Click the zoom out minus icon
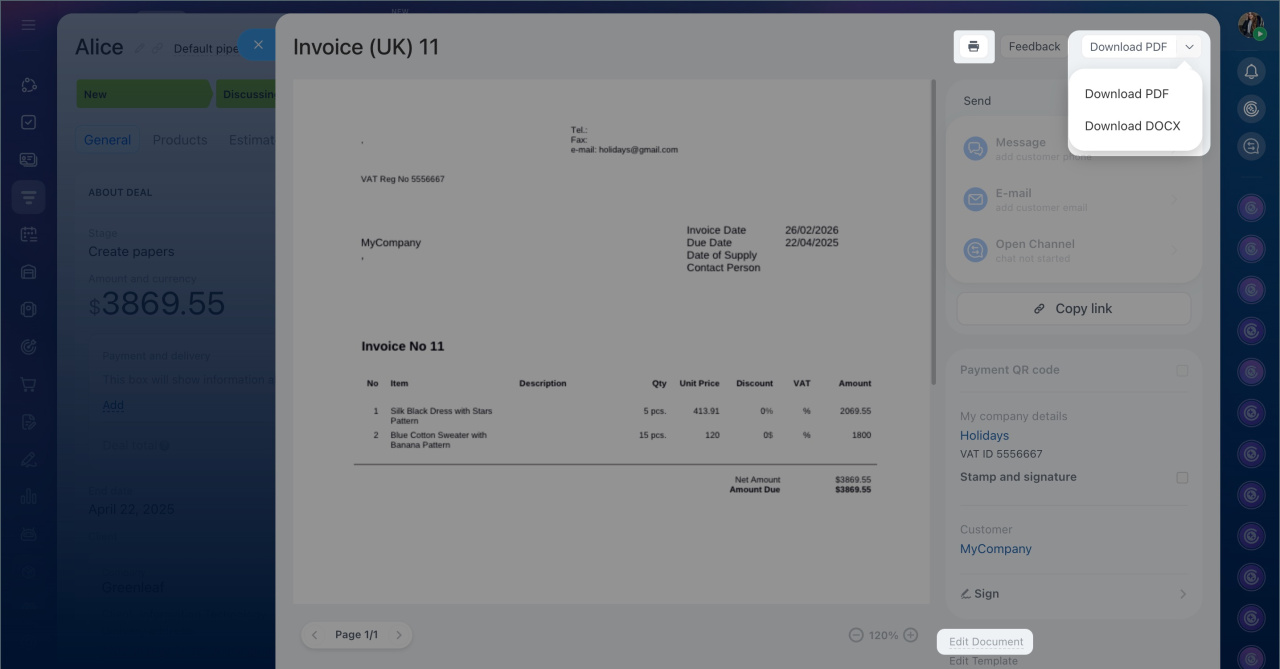 tap(856, 635)
